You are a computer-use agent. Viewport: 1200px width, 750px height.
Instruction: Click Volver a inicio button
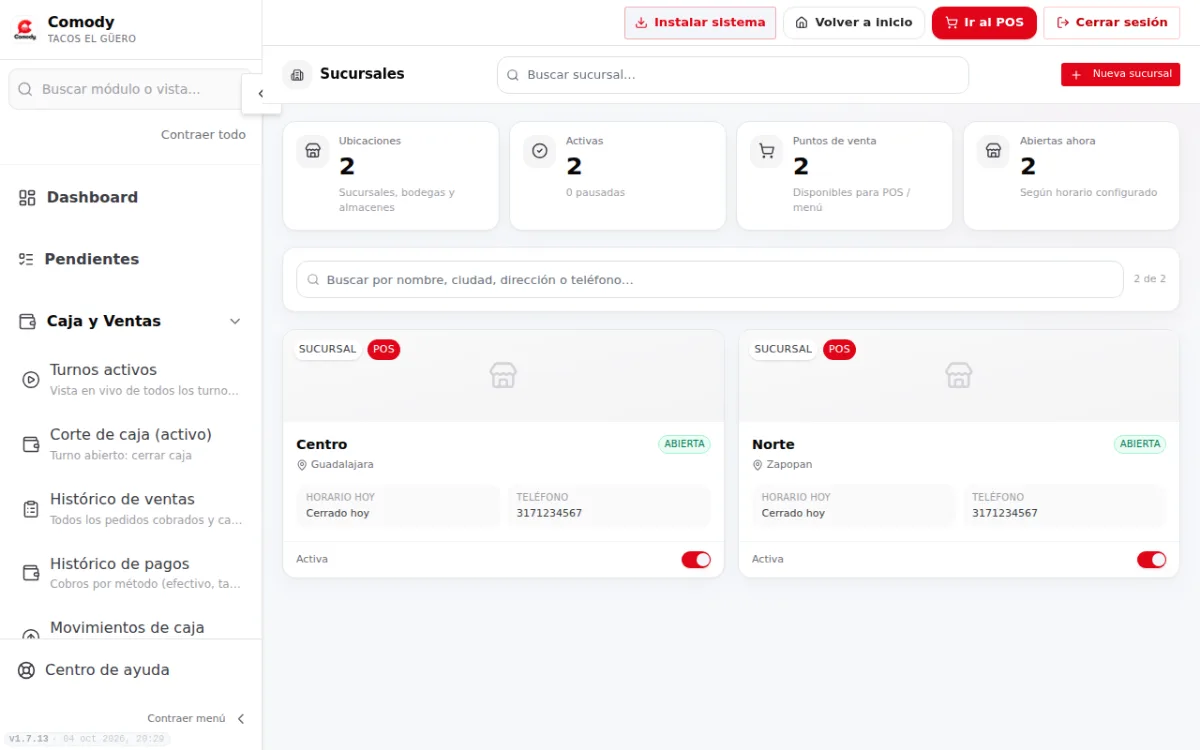click(854, 23)
